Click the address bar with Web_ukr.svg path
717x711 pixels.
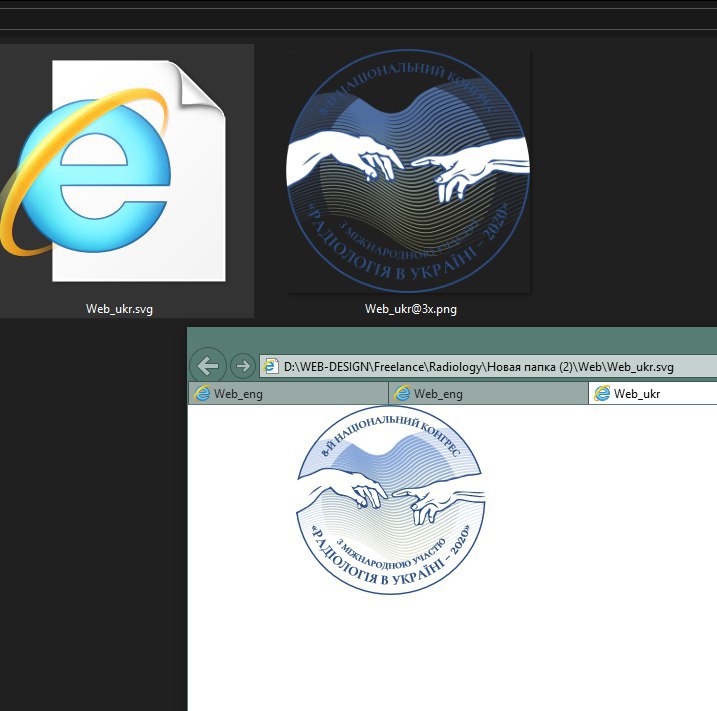(488, 366)
